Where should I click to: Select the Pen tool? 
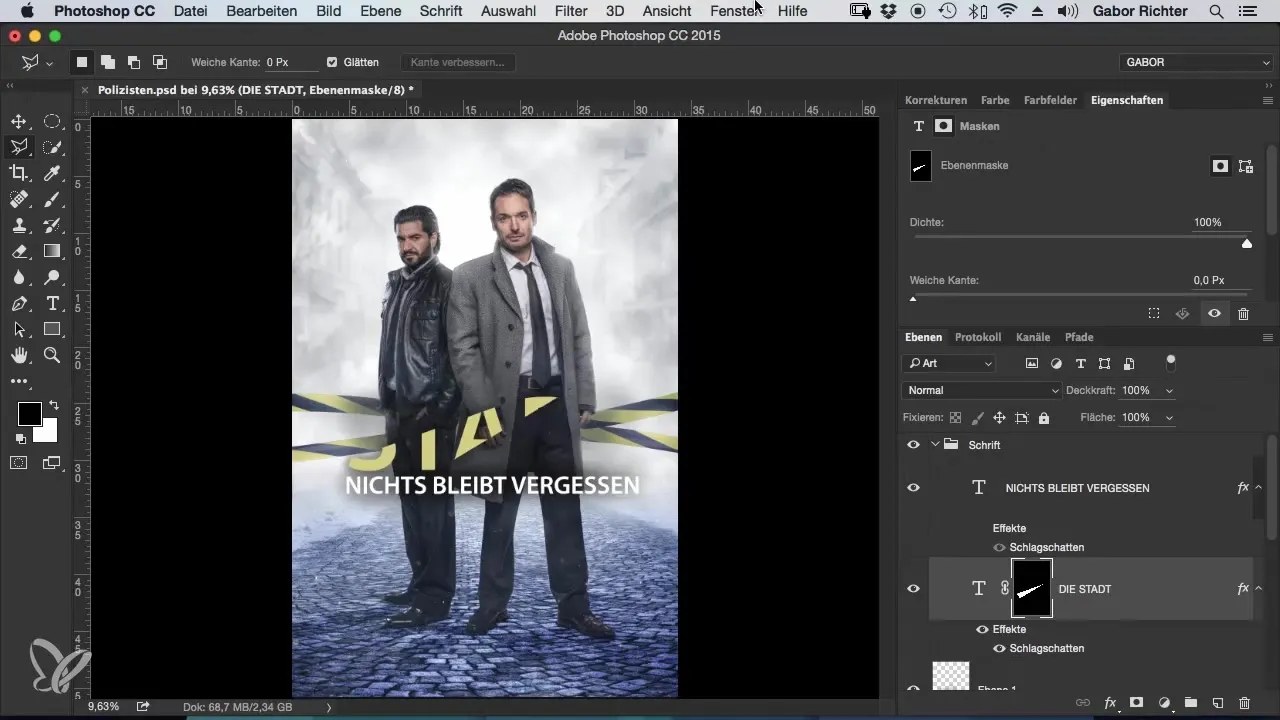coord(19,303)
